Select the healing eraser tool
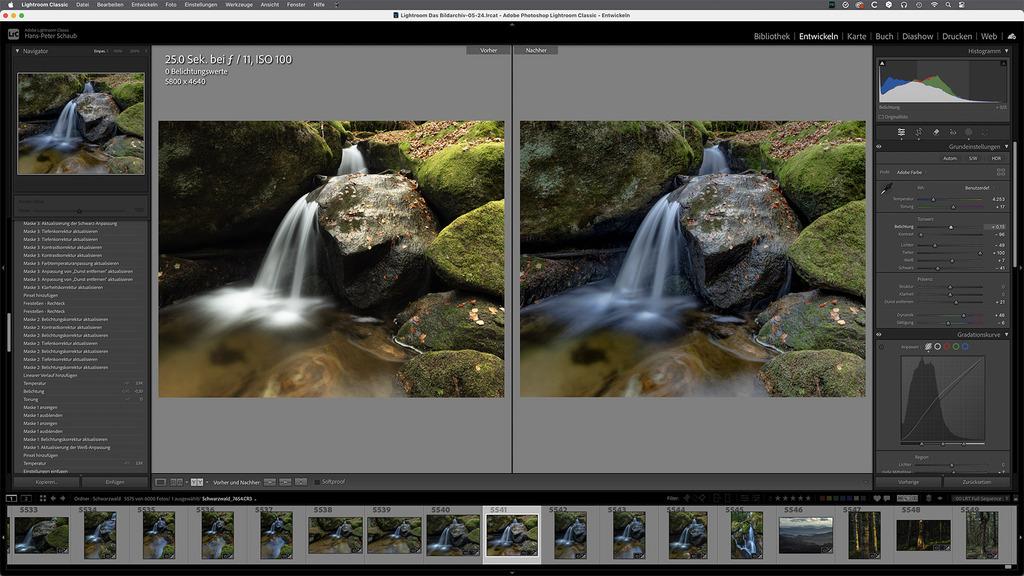1024x576 pixels. coord(935,132)
